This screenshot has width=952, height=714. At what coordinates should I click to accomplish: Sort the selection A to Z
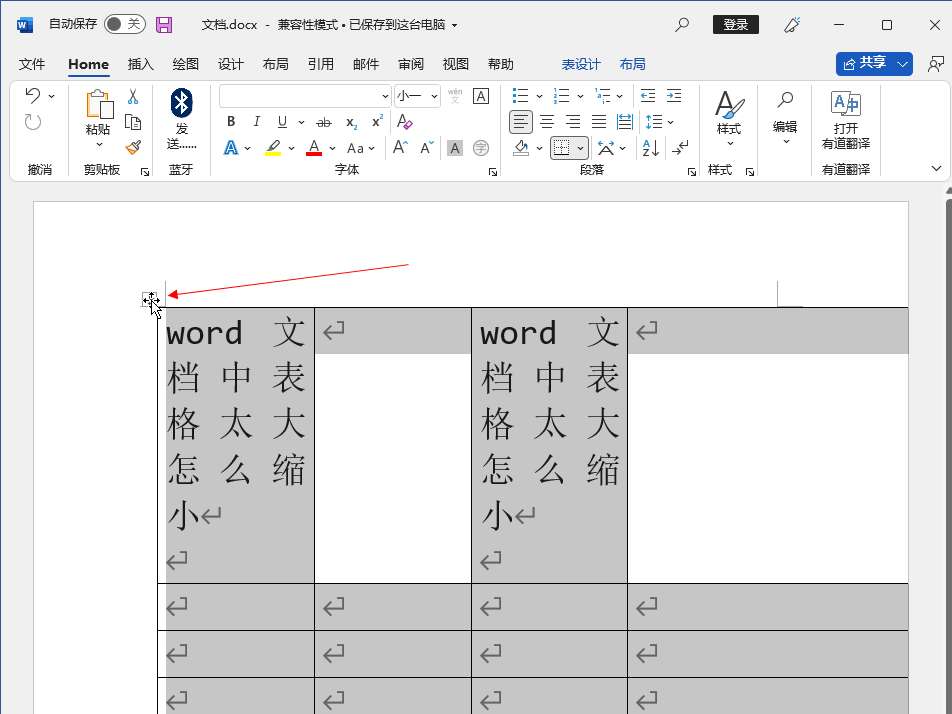click(650, 148)
